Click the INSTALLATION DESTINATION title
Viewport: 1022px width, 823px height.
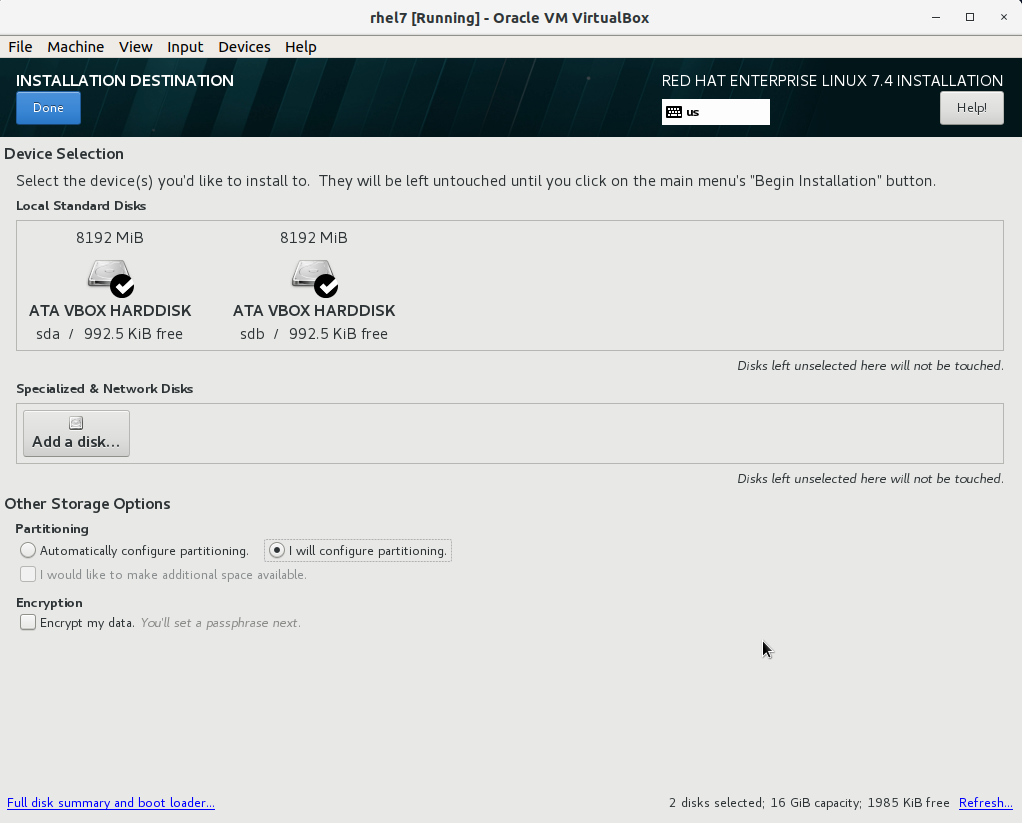(x=125, y=81)
